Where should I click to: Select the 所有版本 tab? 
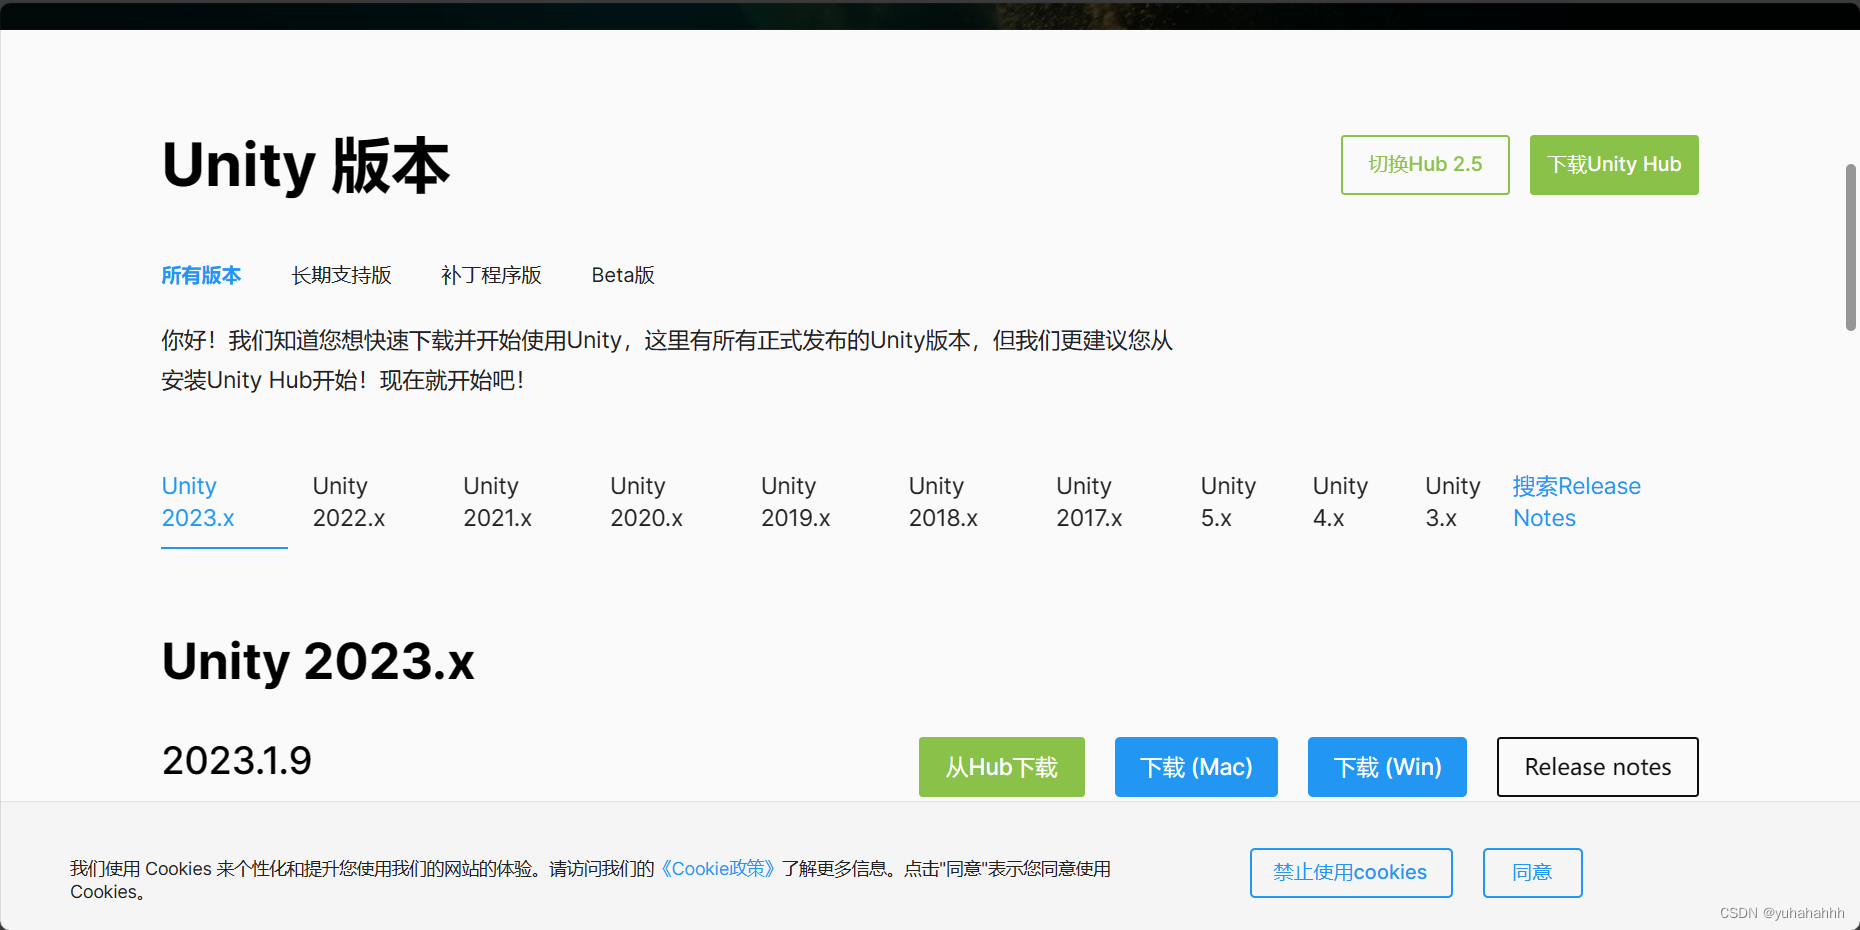click(x=201, y=275)
